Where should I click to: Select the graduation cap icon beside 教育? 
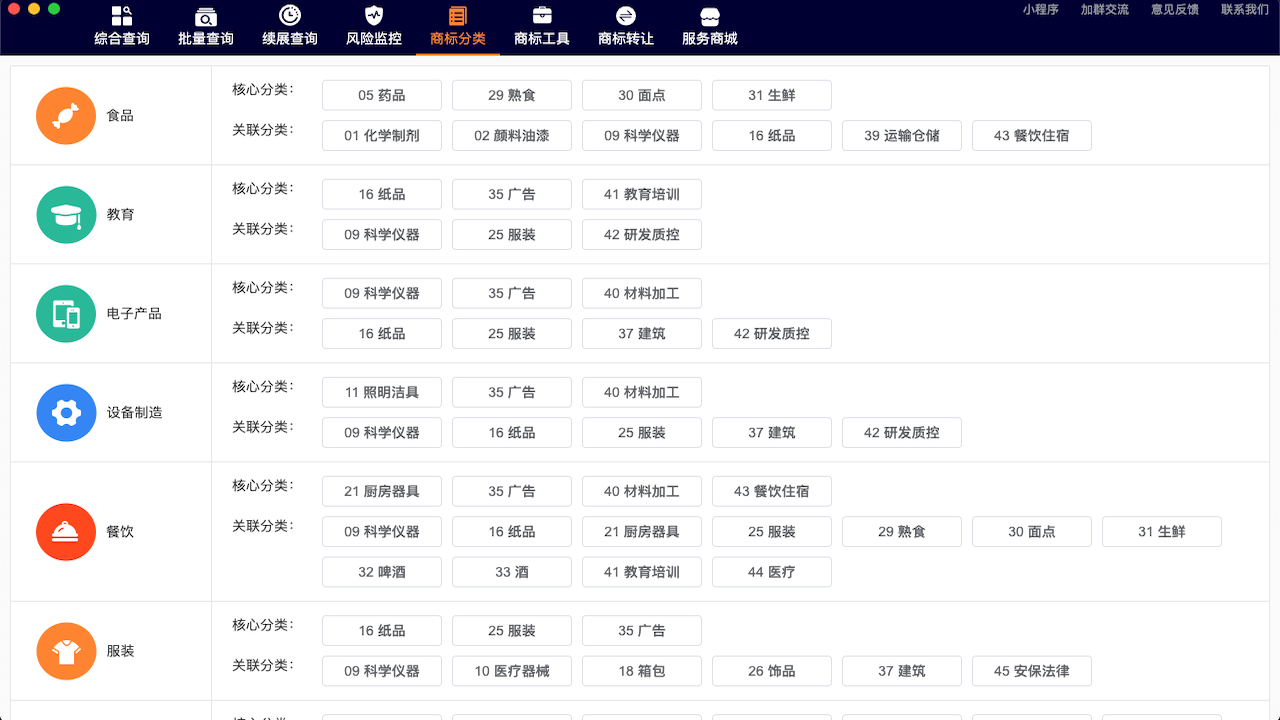point(66,214)
